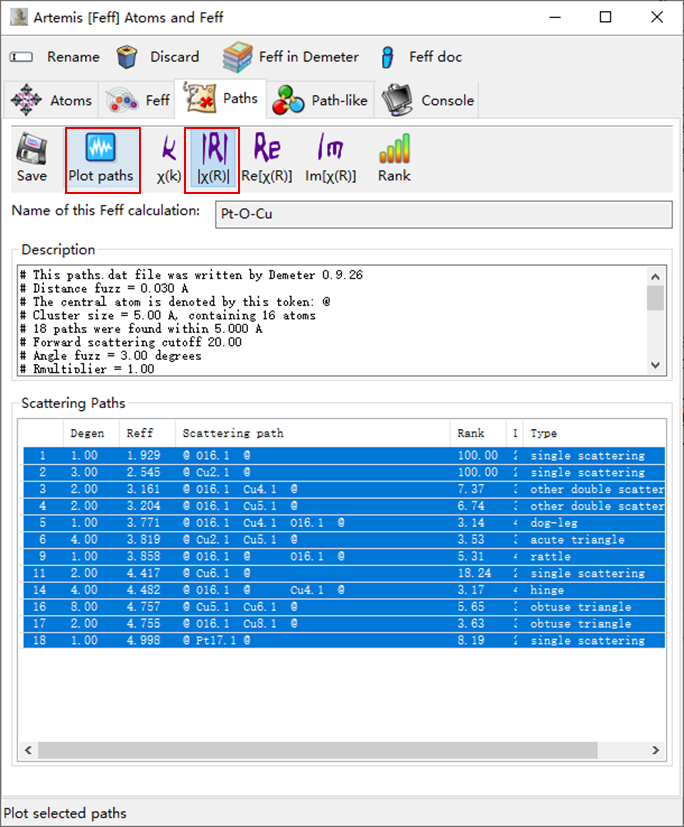684x827 pixels.
Task: Select path 2 Cu2.1 single scattering
Action: click(344, 473)
